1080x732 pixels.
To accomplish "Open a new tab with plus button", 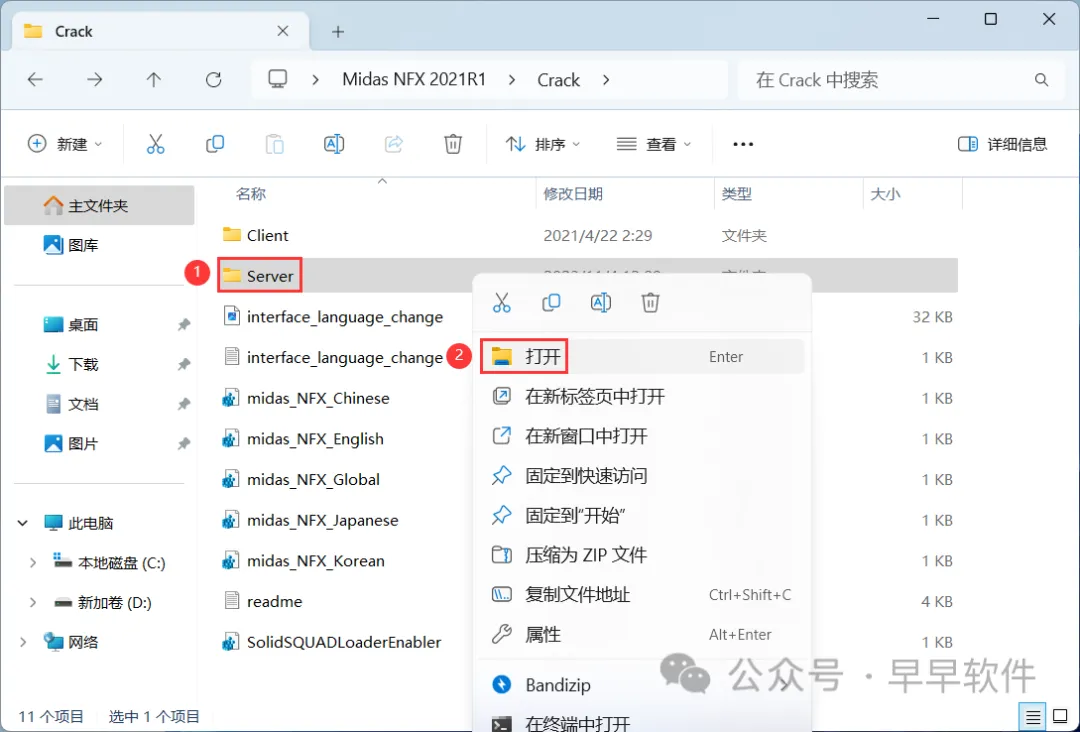I will tap(338, 32).
